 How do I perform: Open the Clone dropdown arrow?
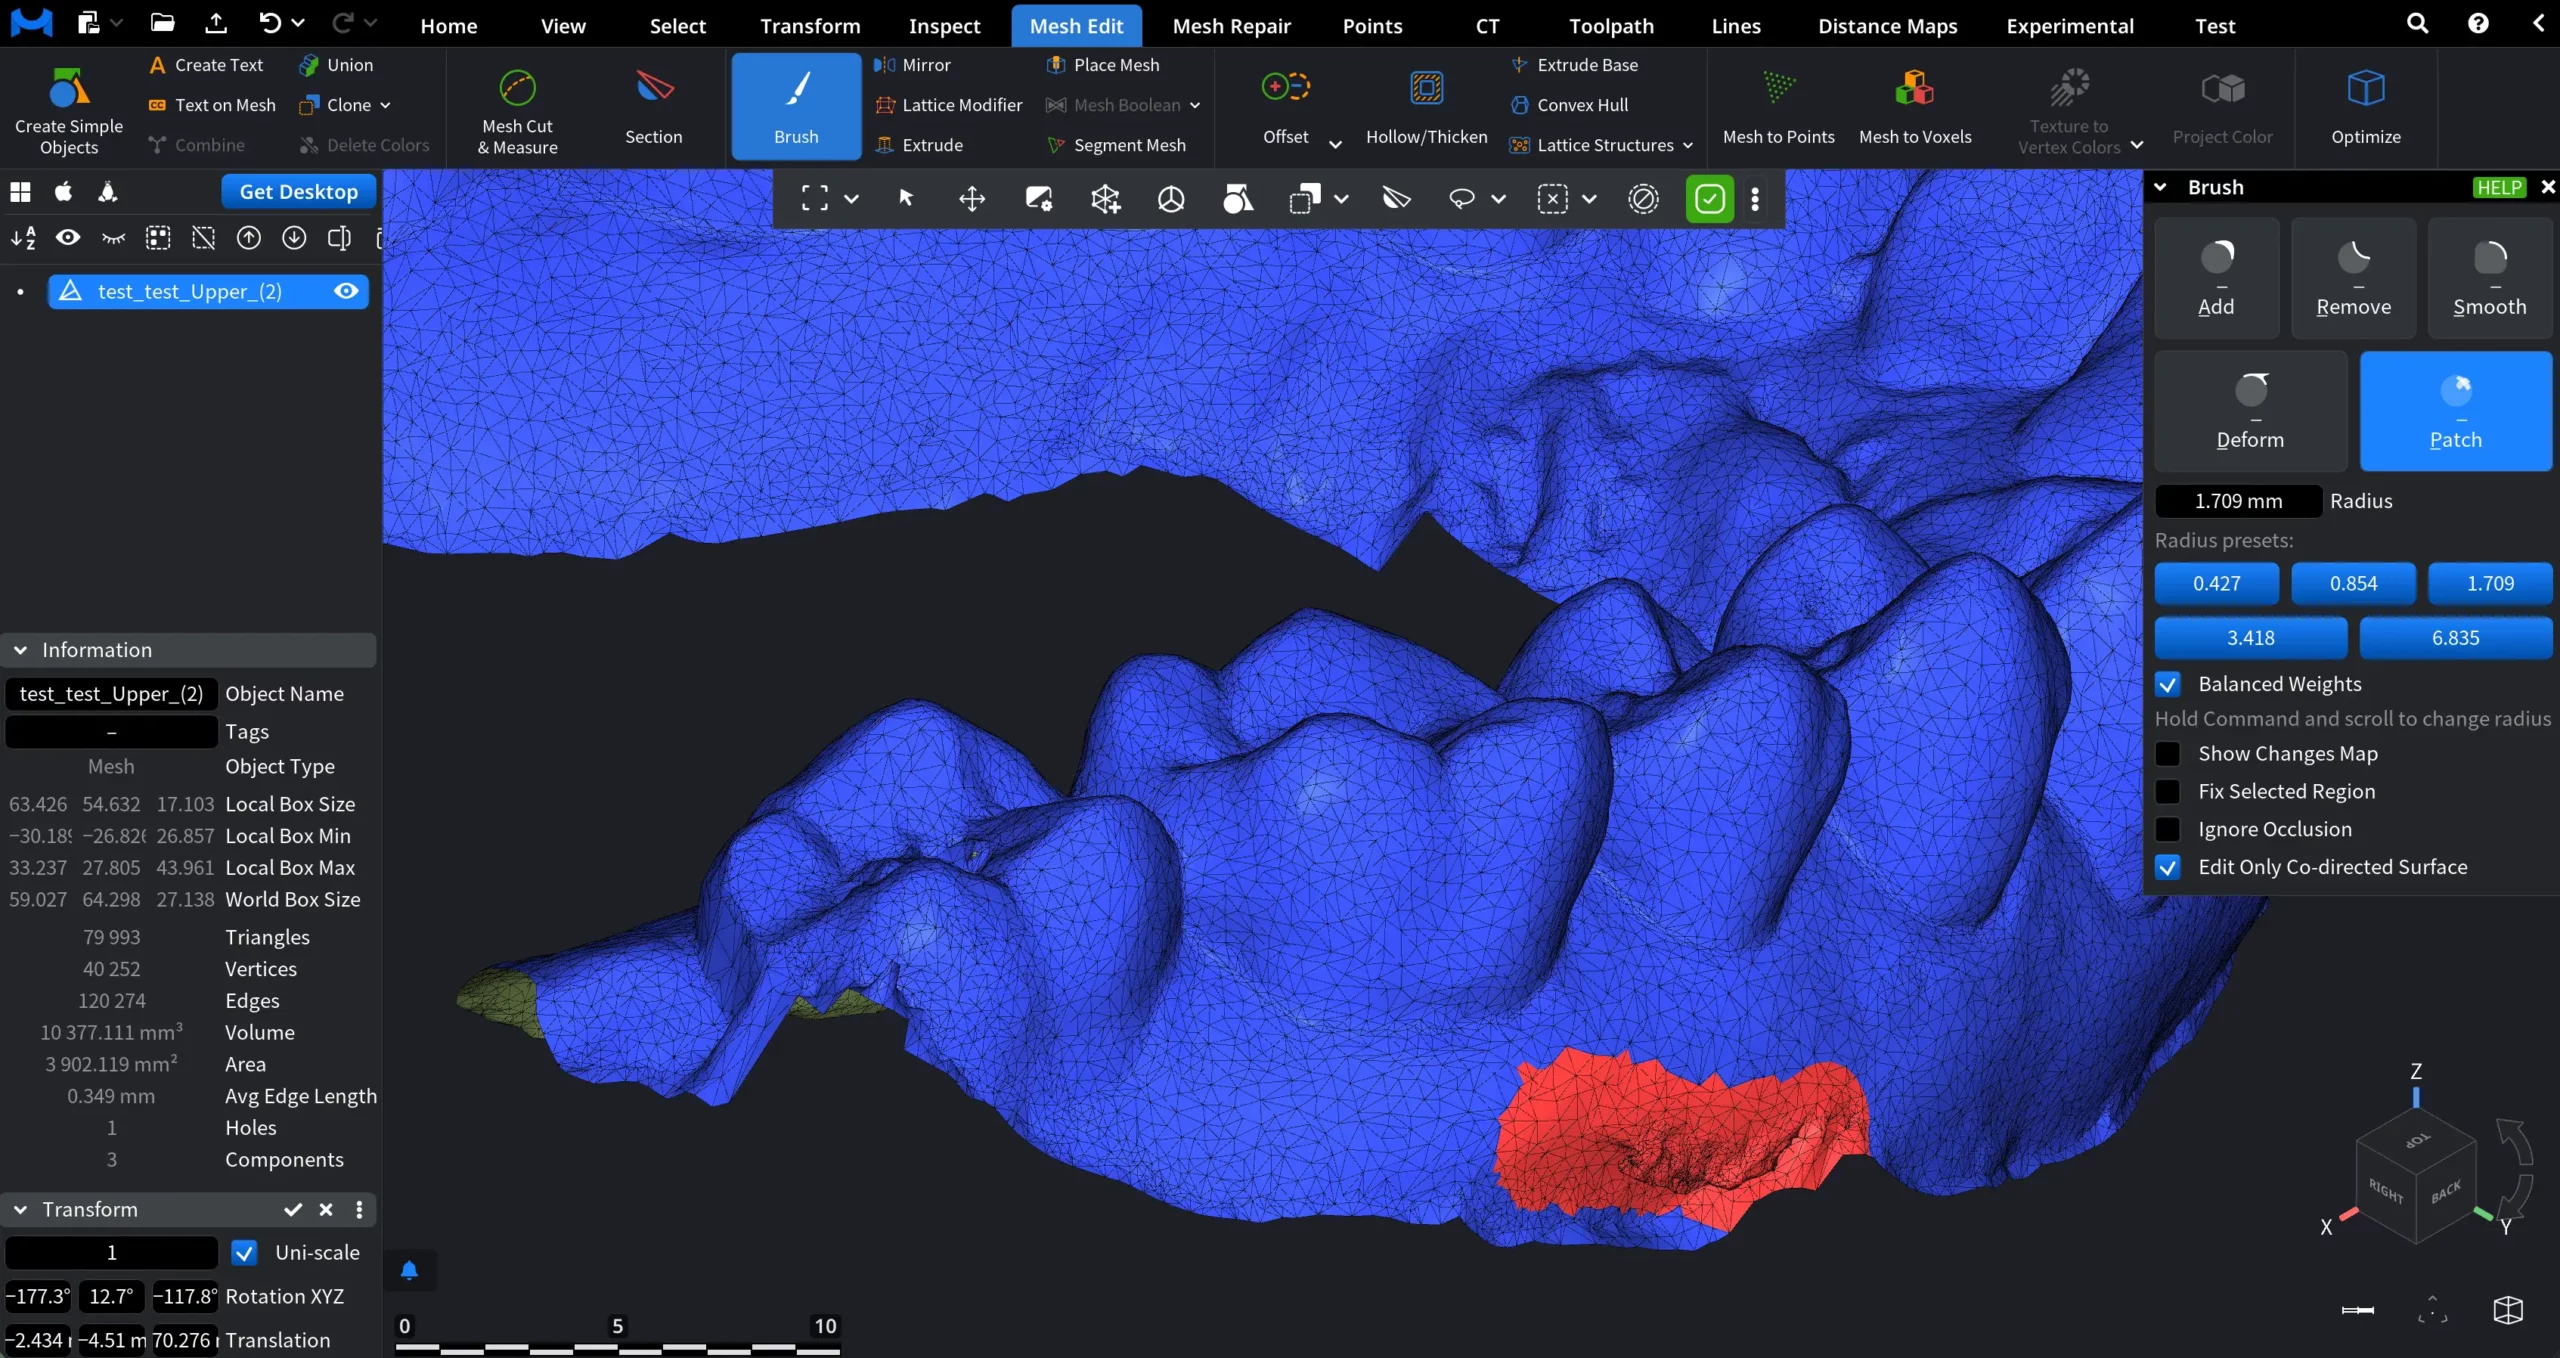[x=386, y=105]
